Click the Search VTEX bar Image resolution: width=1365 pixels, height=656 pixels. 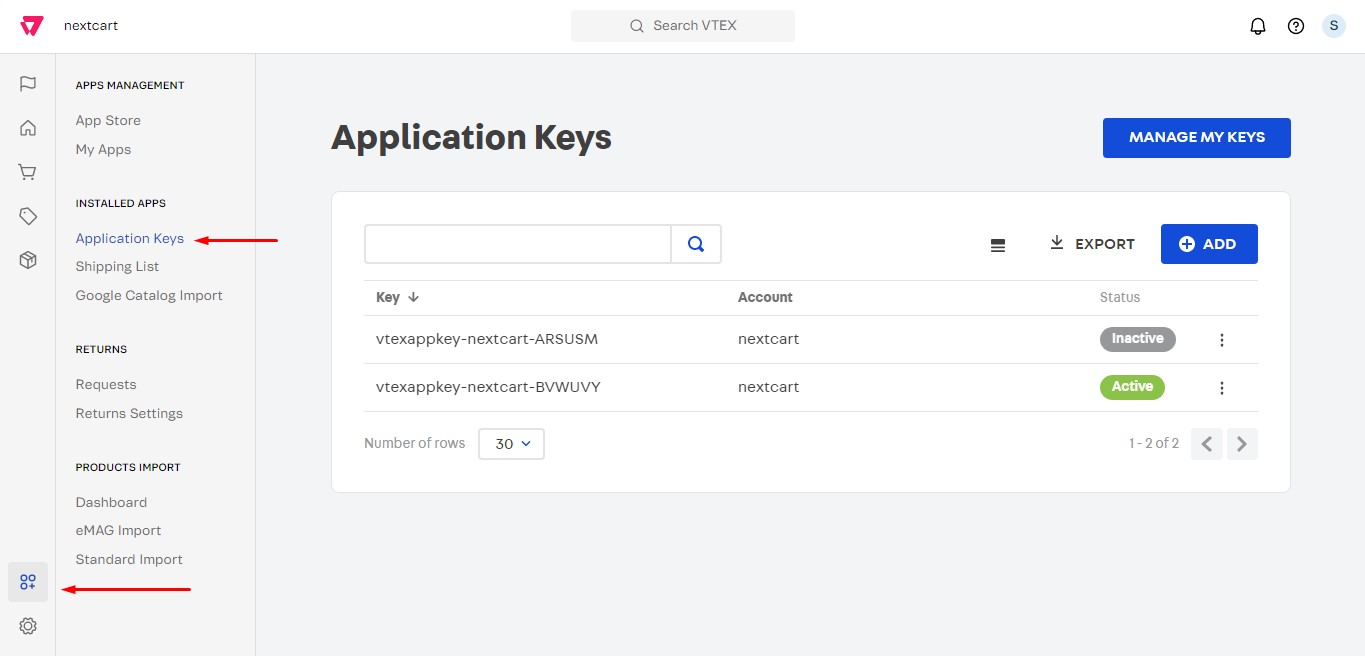[x=683, y=26]
